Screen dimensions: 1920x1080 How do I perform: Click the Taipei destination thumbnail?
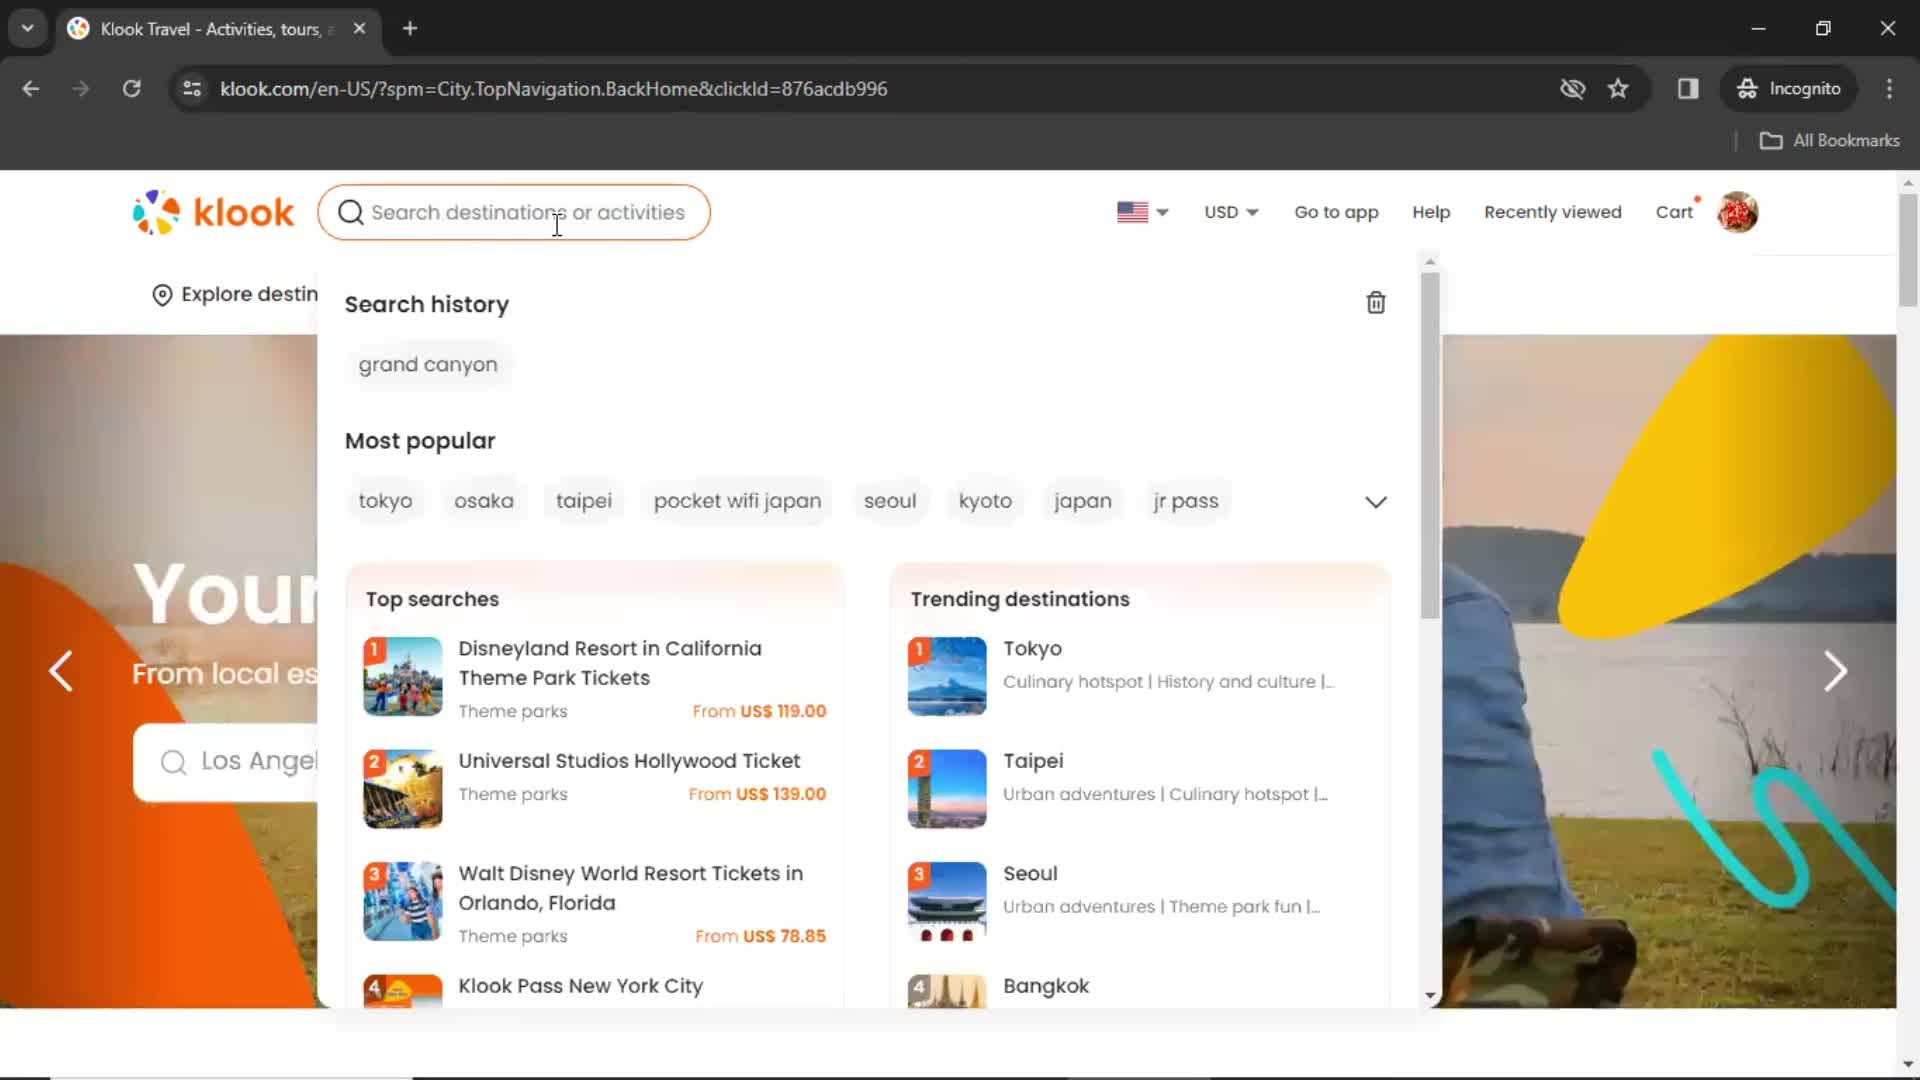(x=947, y=789)
